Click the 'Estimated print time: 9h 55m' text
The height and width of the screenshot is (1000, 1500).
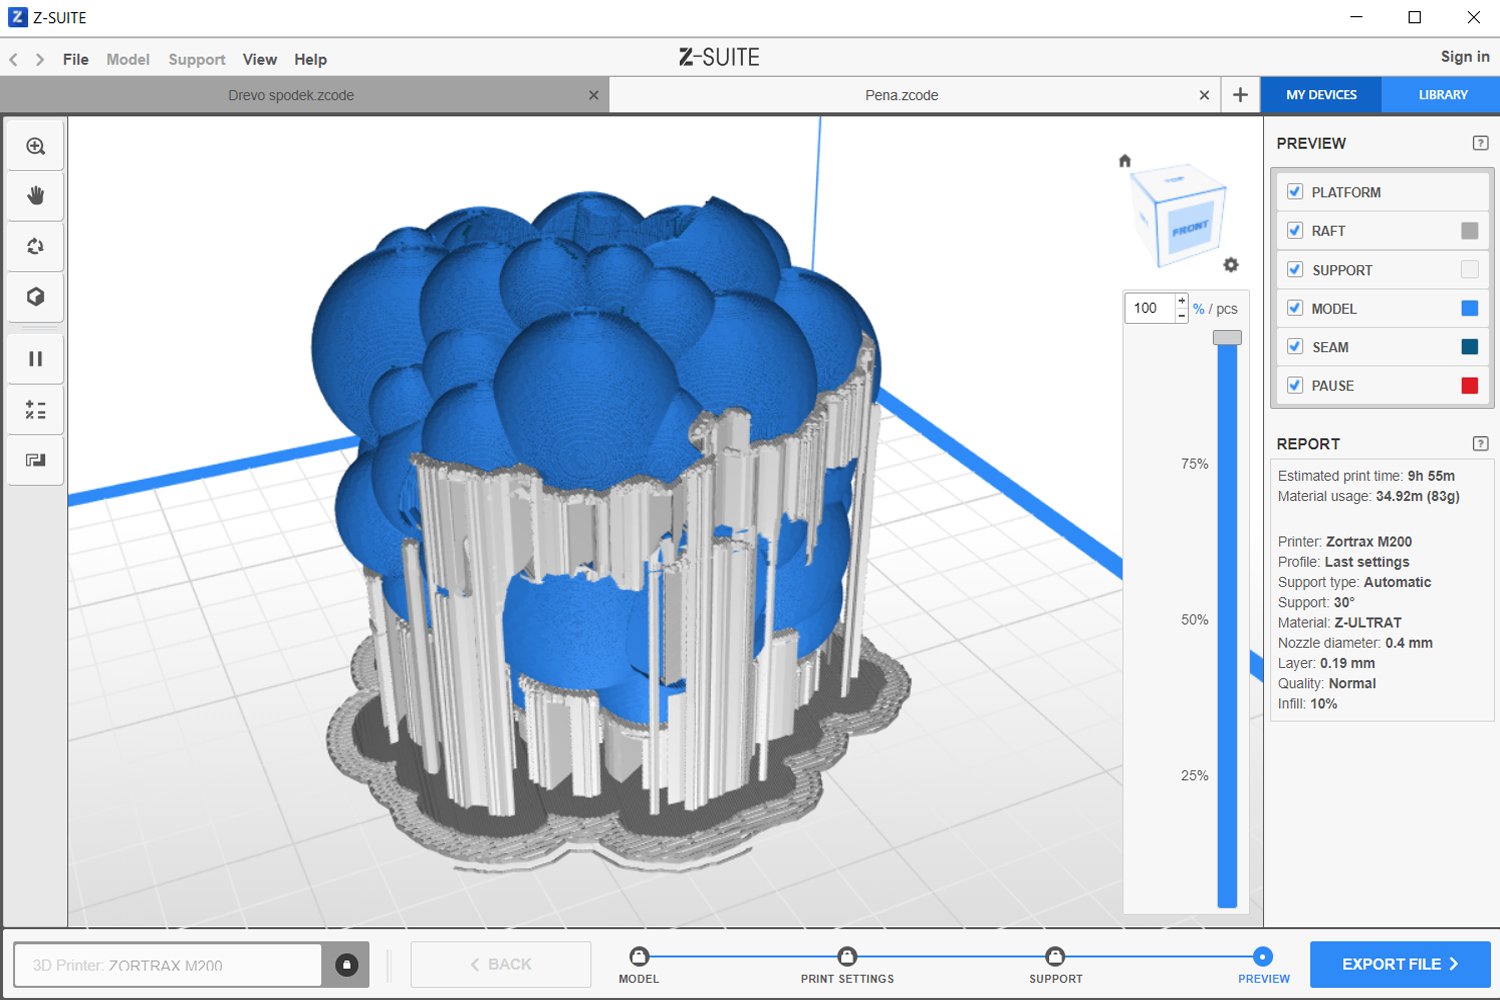pyautogui.click(x=1366, y=476)
